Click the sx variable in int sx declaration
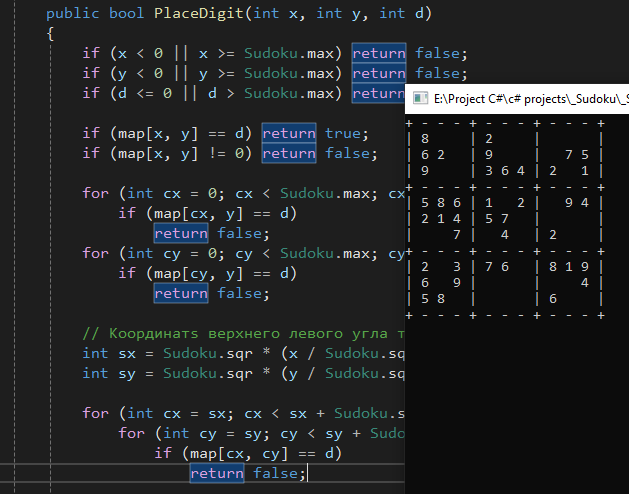 127,354
